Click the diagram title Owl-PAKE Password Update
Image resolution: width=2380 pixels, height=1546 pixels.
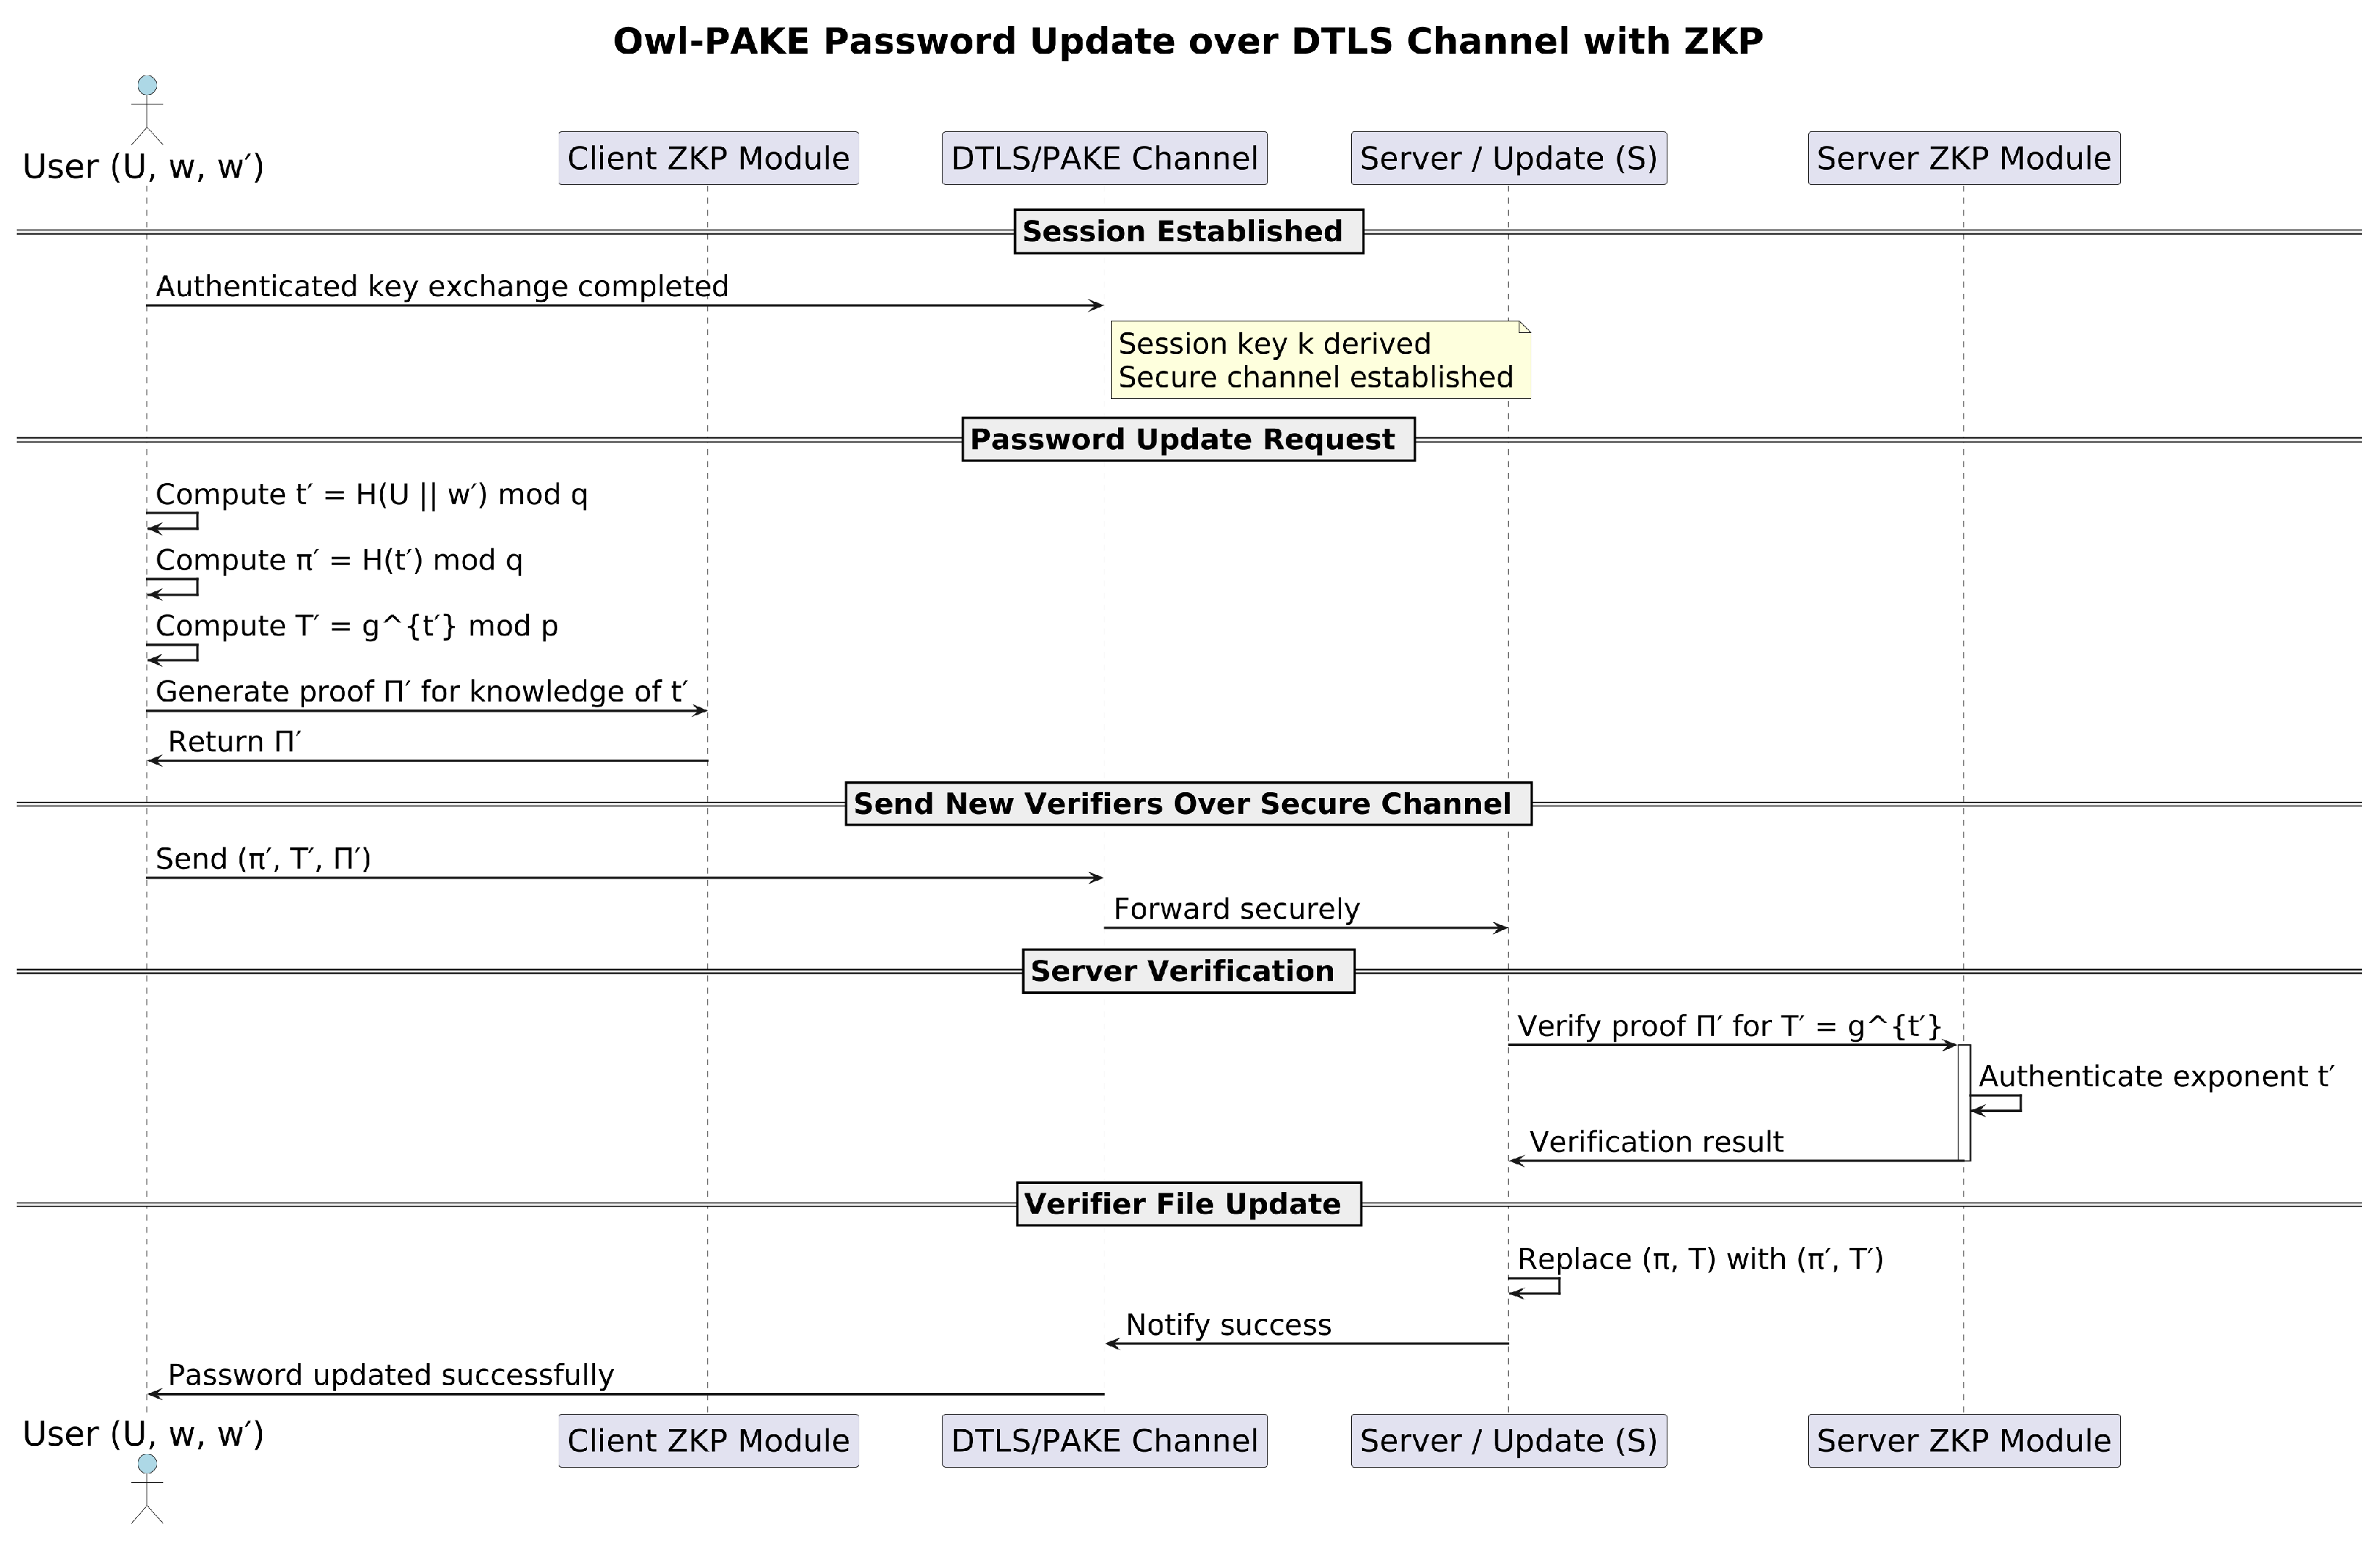1188,42
